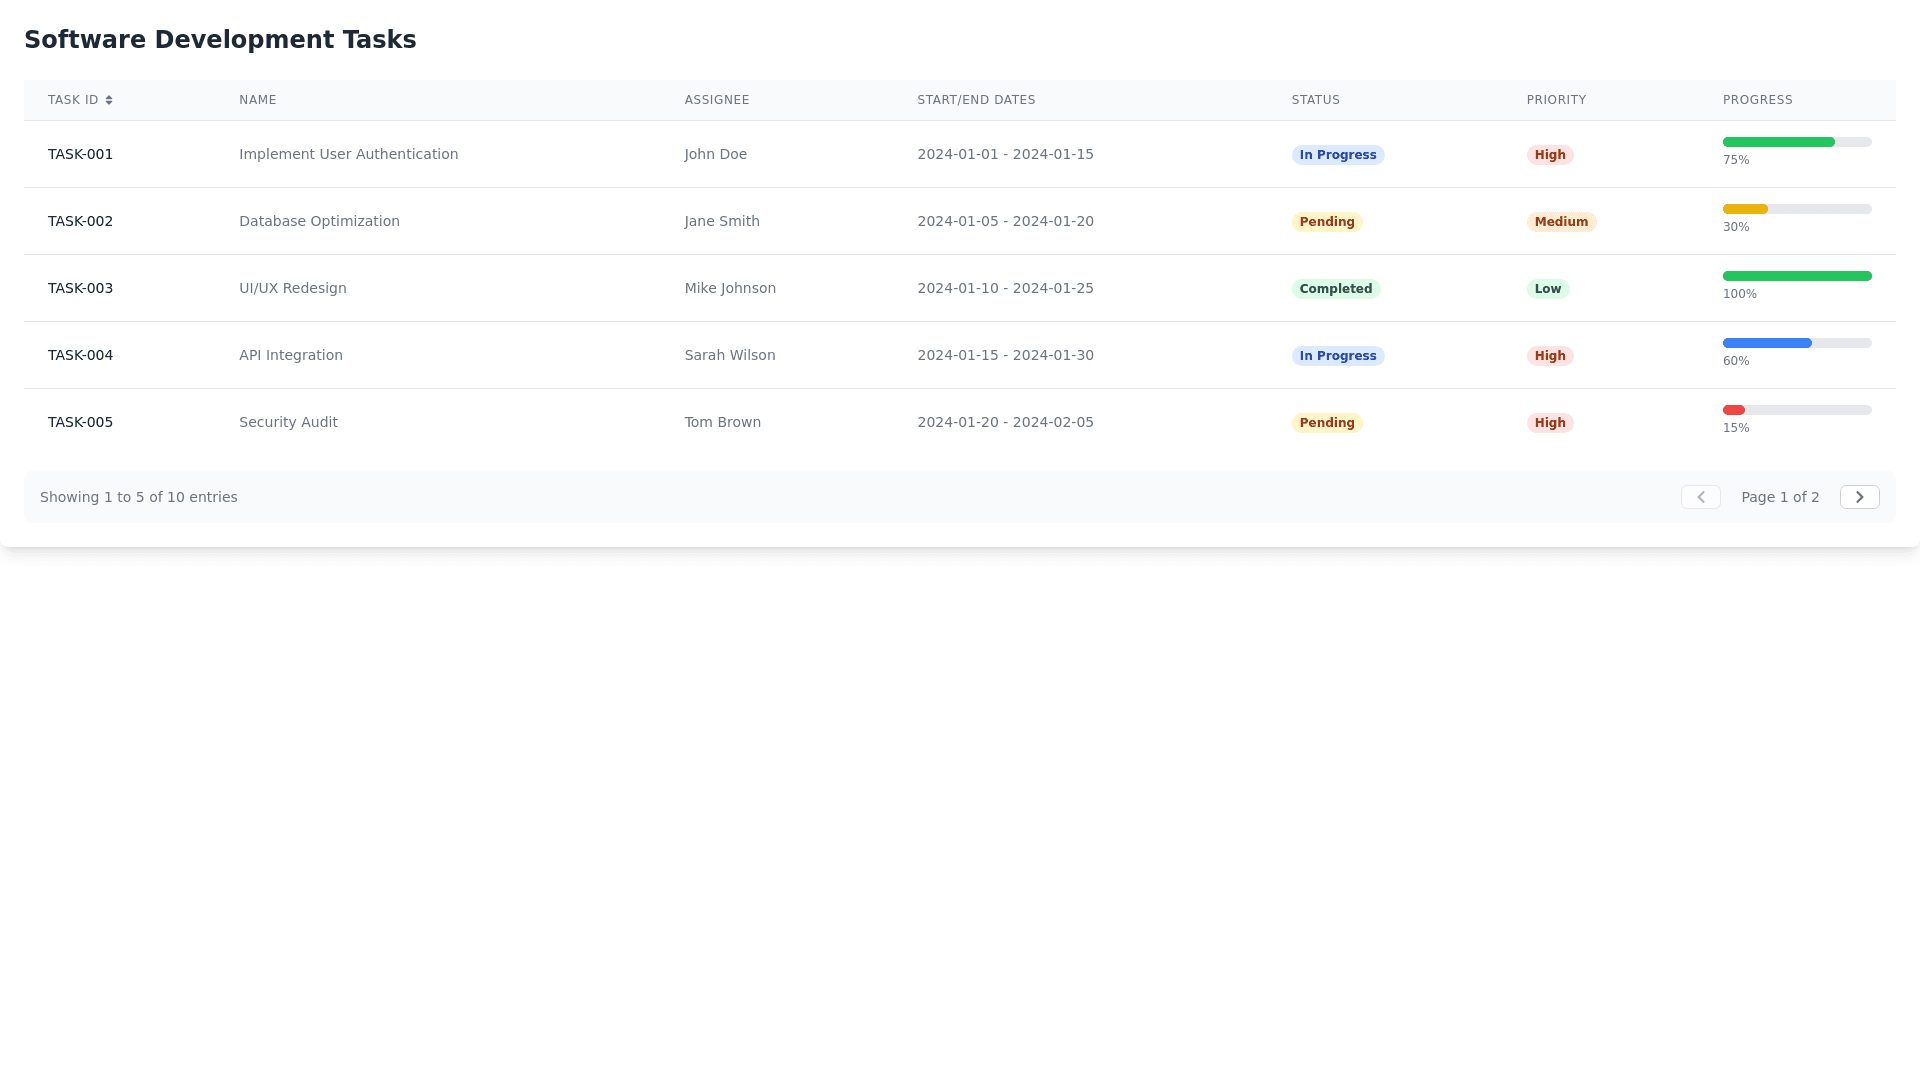The width and height of the screenshot is (1920, 1080).
Task: Click the Low priority badge
Action: point(1547,289)
